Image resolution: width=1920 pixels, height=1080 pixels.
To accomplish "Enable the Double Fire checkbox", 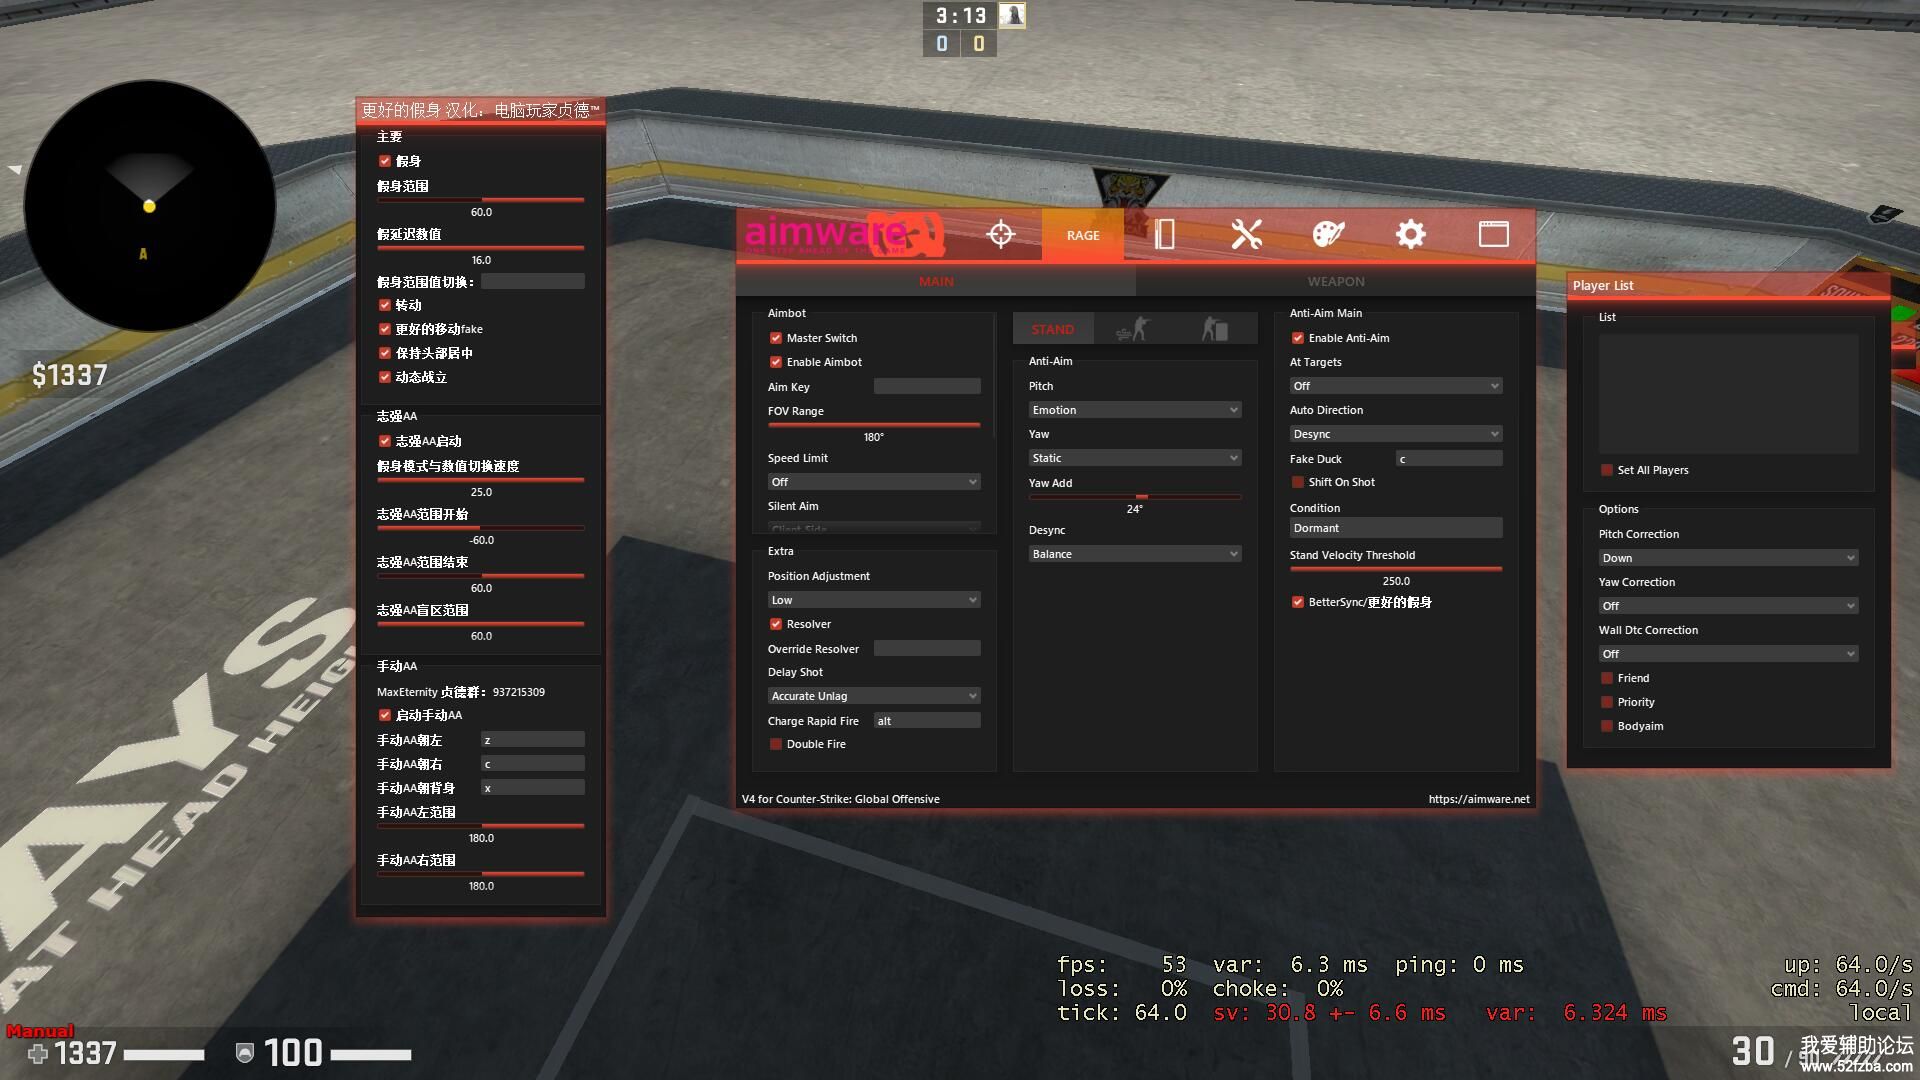I will coord(775,744).
